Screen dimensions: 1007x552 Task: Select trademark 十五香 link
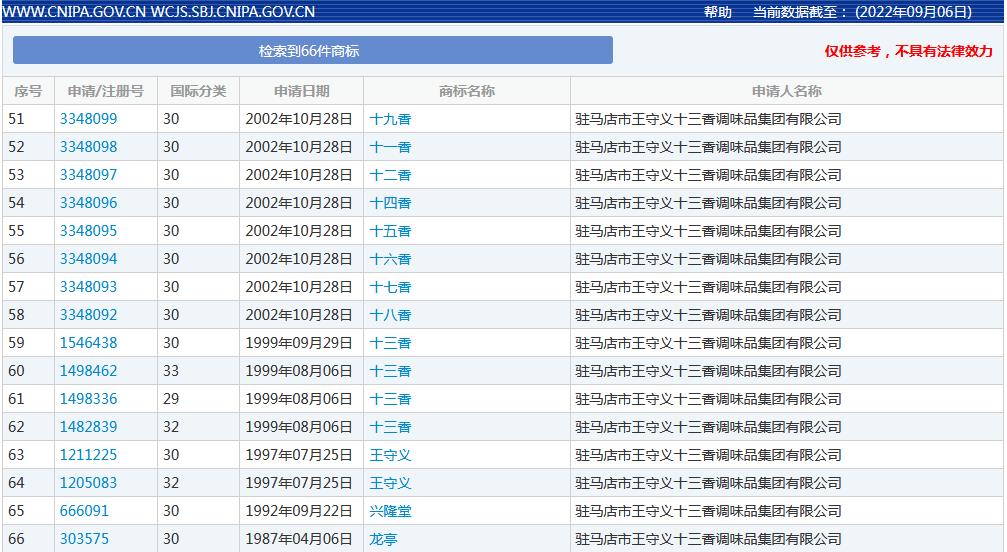coord(390,231)
